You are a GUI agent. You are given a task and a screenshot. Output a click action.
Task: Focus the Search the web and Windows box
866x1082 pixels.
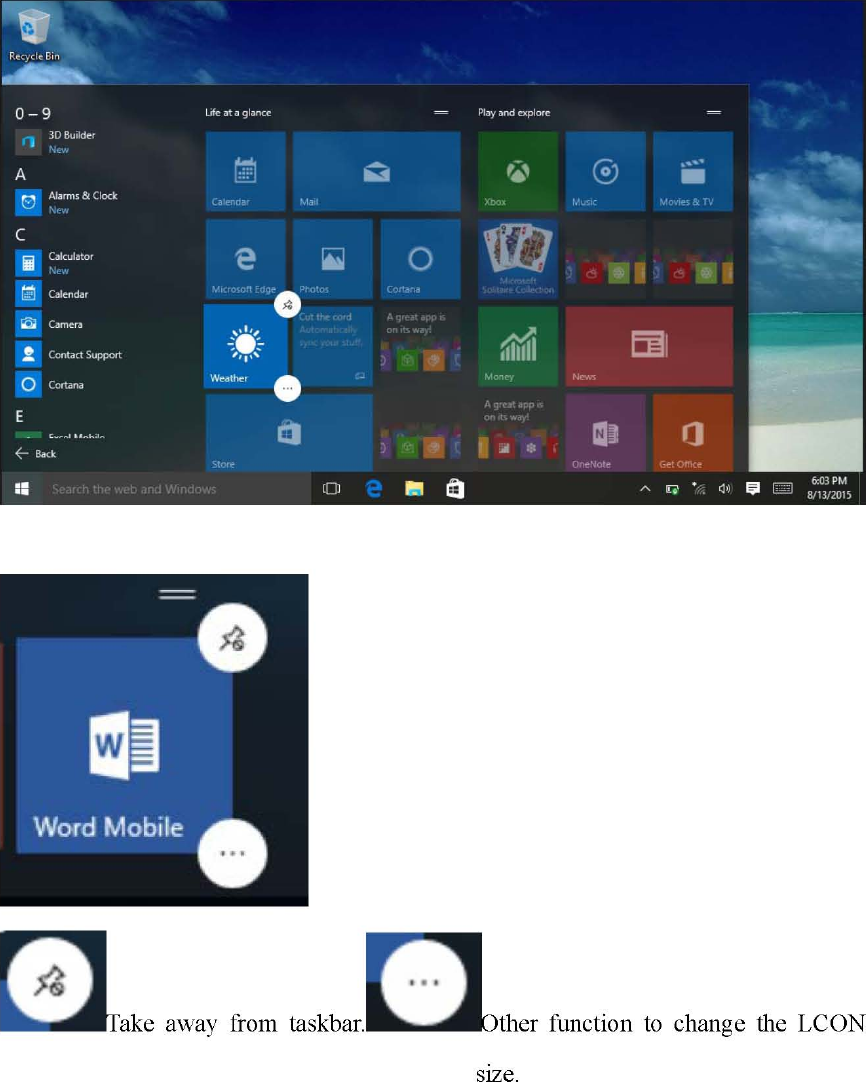pos(177,489)
